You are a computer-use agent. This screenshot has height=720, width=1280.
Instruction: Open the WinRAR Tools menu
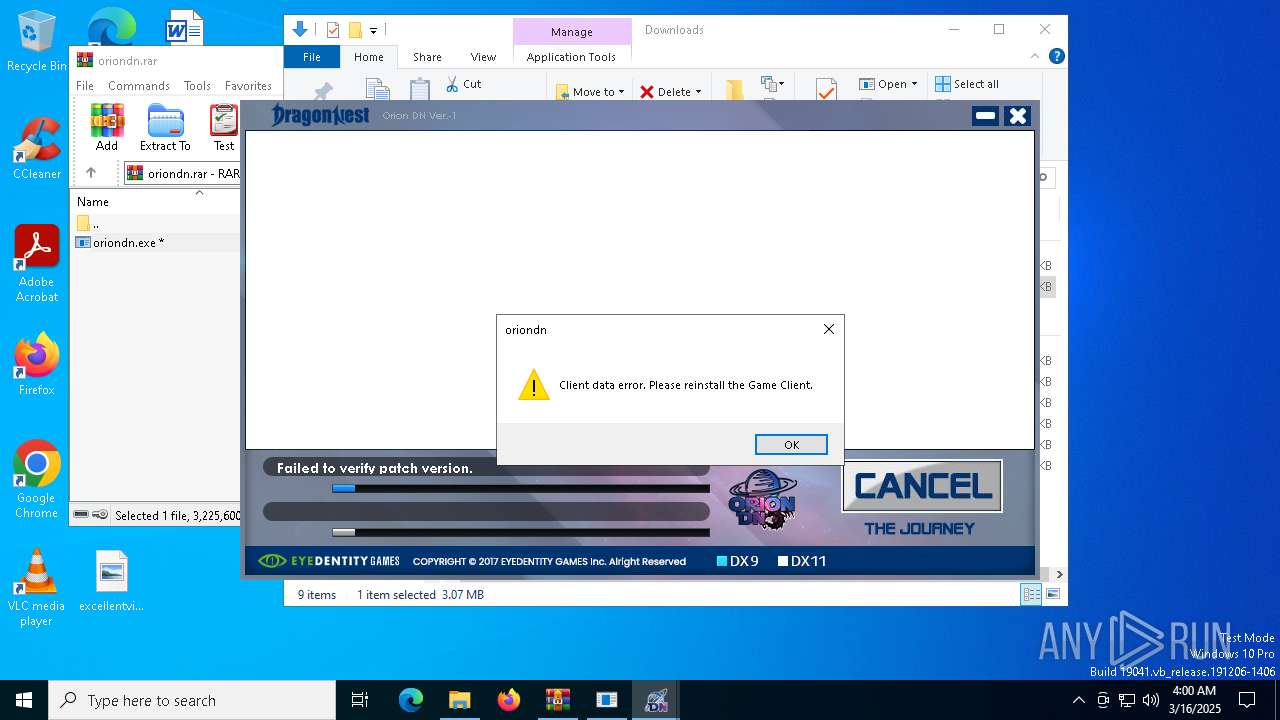(197, 86)
